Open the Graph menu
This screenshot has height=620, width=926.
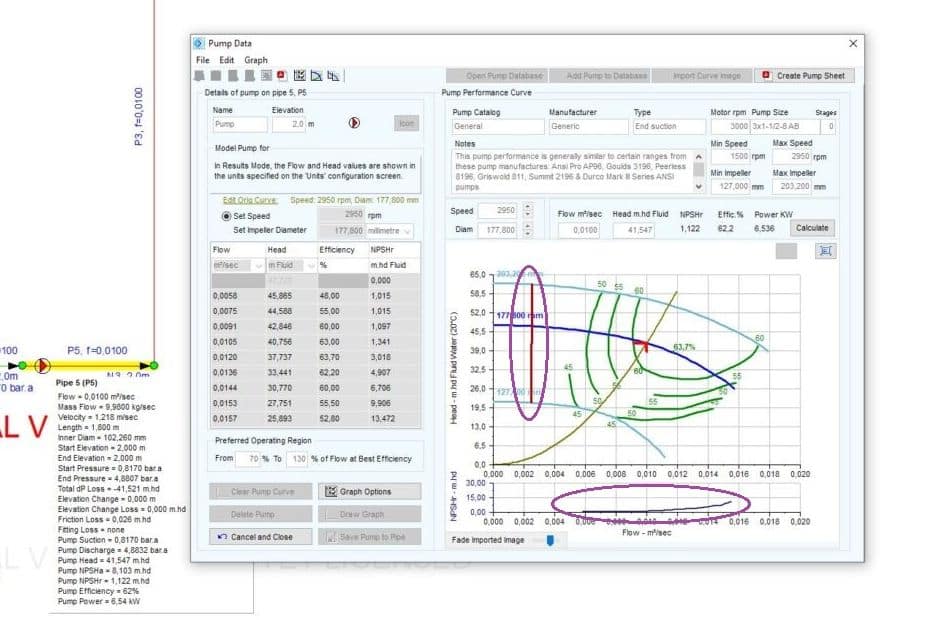point(256,60)
